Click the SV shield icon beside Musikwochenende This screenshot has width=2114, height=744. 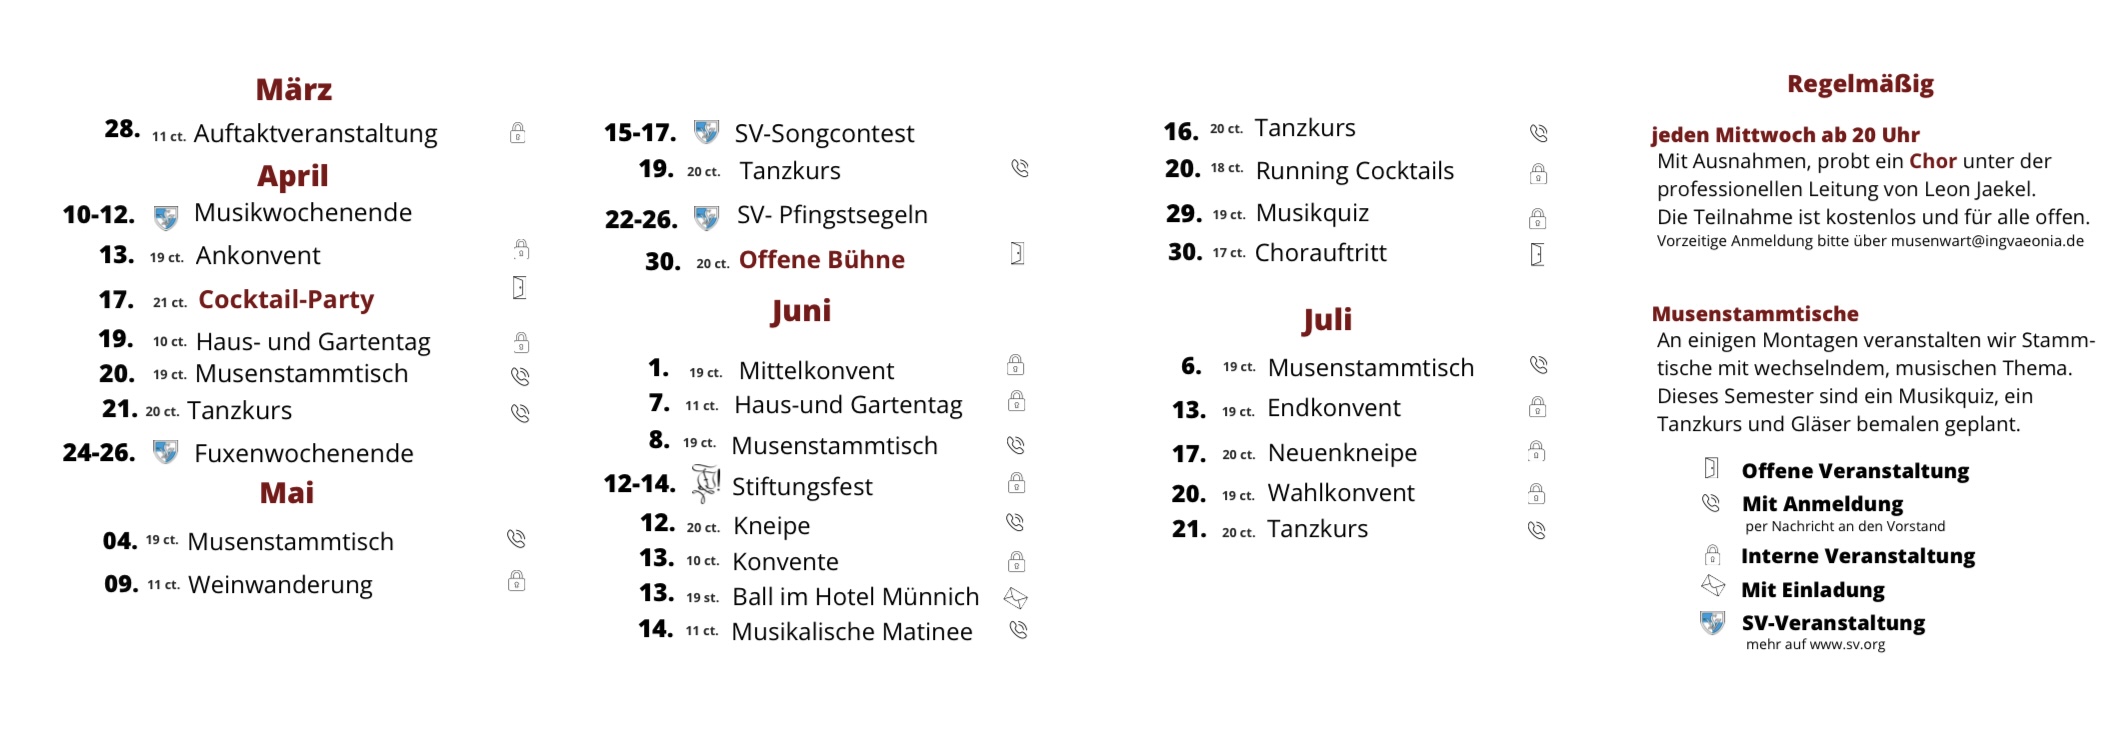(166, 217)
